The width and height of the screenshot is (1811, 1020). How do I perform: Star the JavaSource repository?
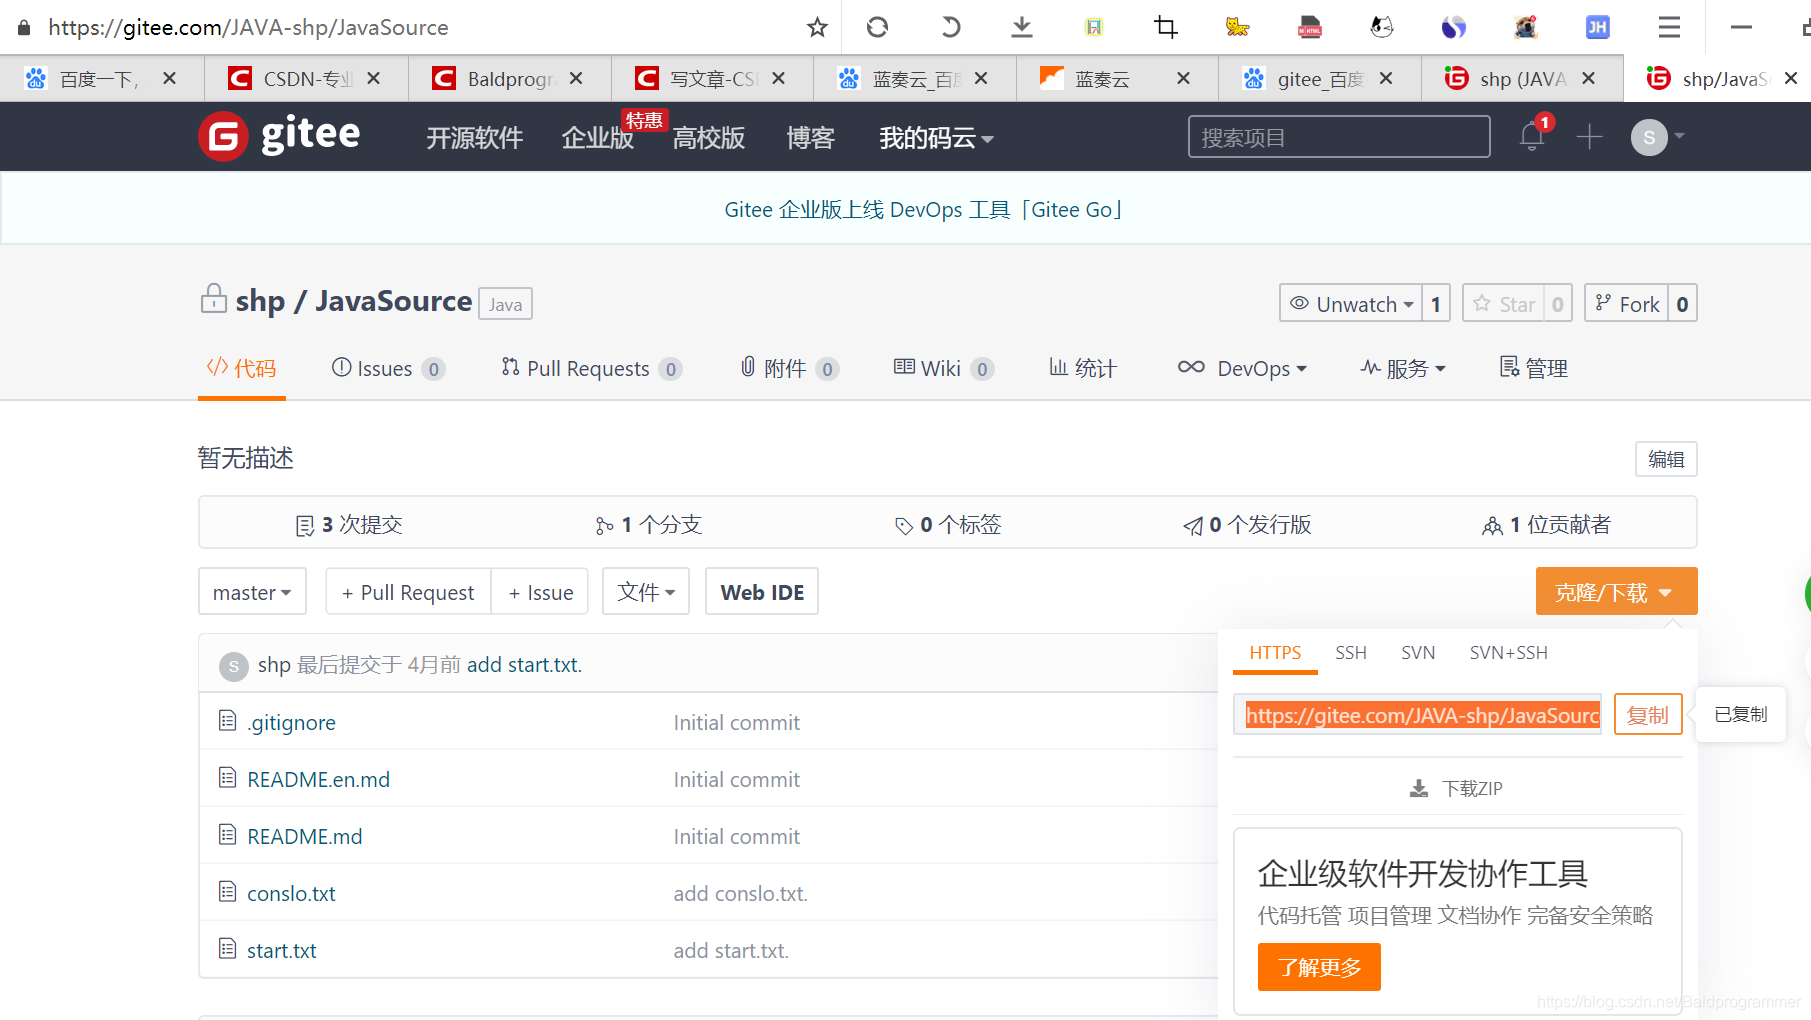point(1505,303)
